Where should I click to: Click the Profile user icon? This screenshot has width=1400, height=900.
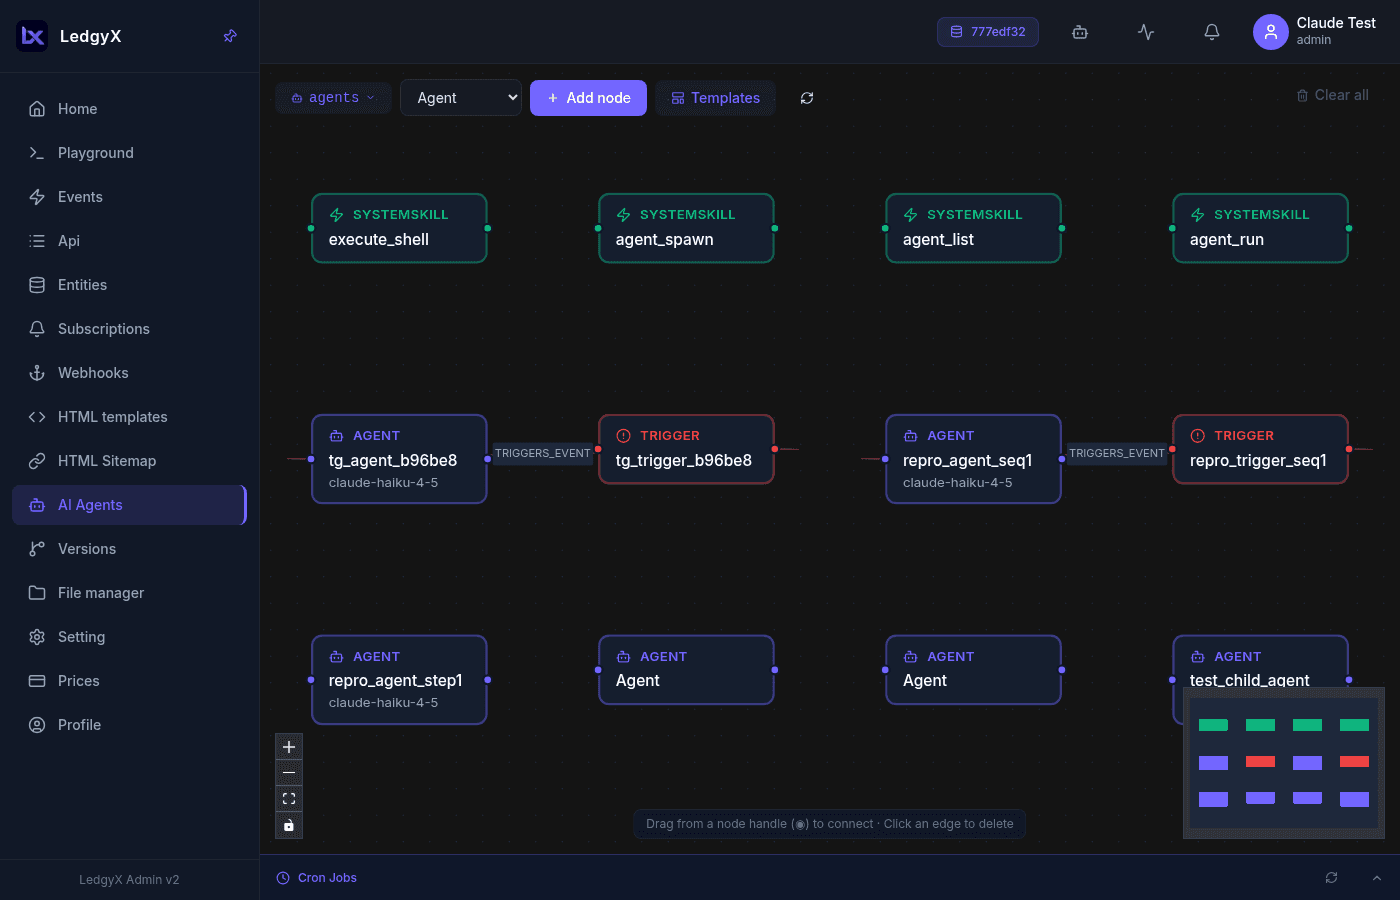coord(37,725)
